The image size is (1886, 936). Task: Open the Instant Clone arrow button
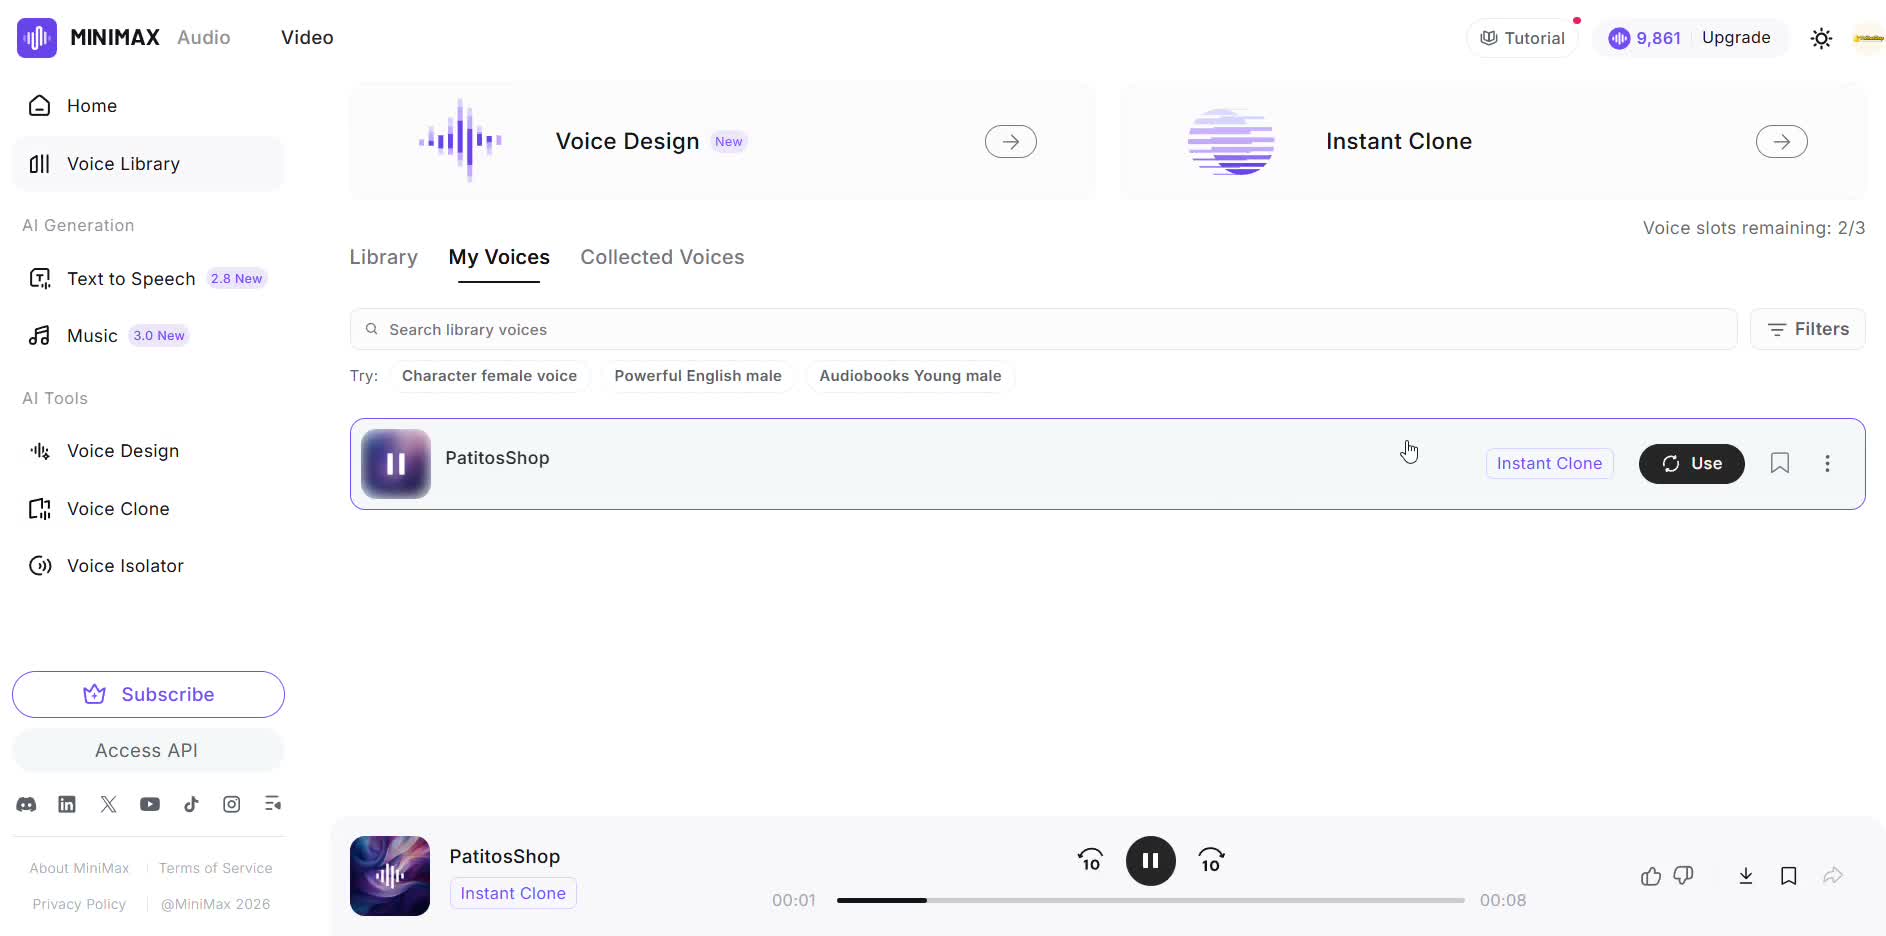pyautogui.click(x=1782, y=142)
